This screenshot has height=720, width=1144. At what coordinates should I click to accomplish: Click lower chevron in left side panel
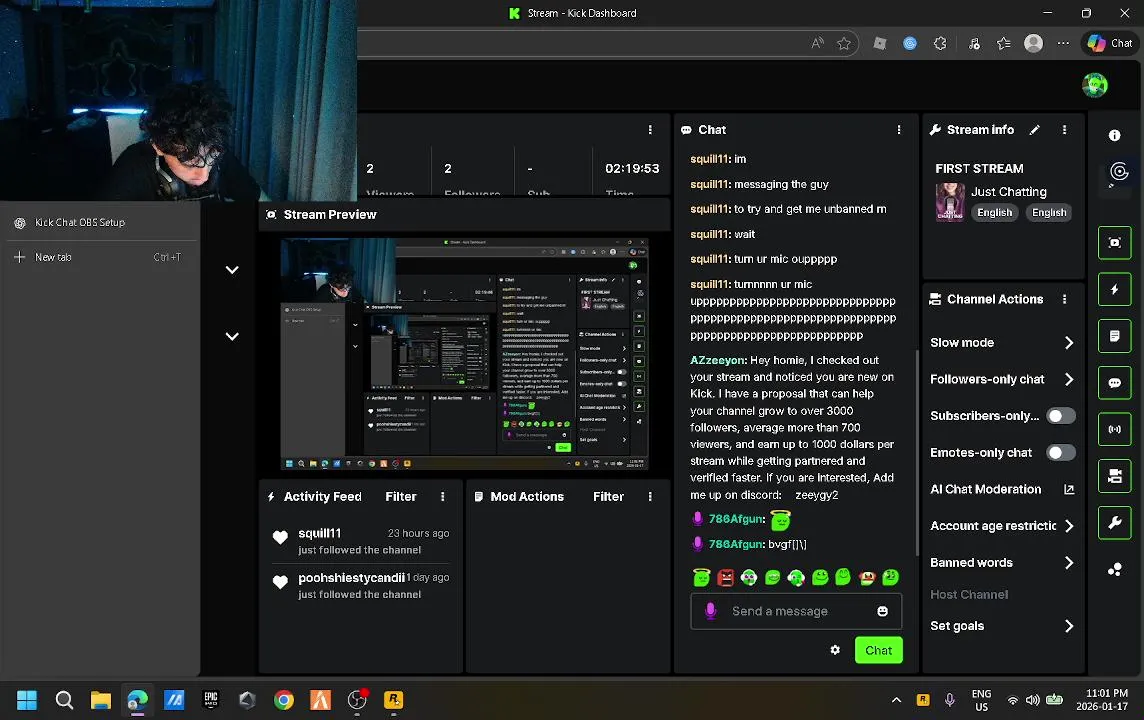[x=232, y=336]
